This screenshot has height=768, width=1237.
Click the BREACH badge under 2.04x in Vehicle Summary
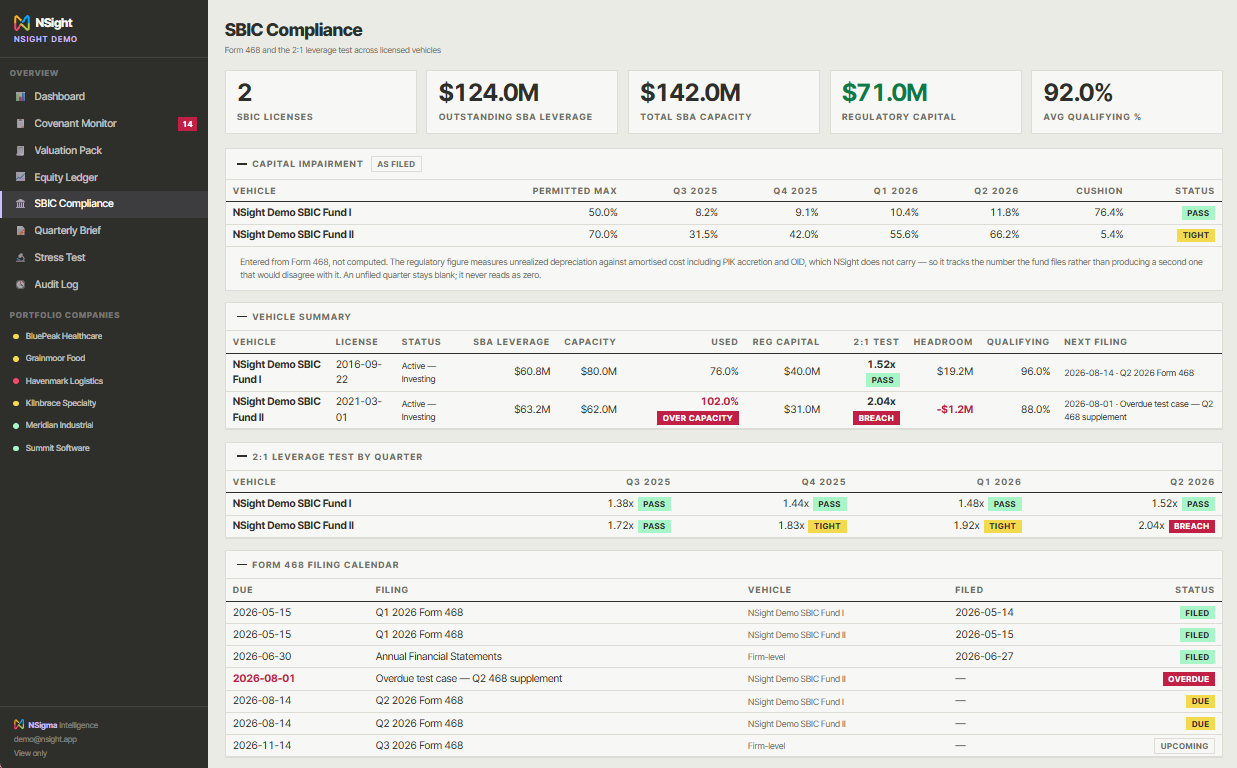pyautogui.click(x=876, y=418)
